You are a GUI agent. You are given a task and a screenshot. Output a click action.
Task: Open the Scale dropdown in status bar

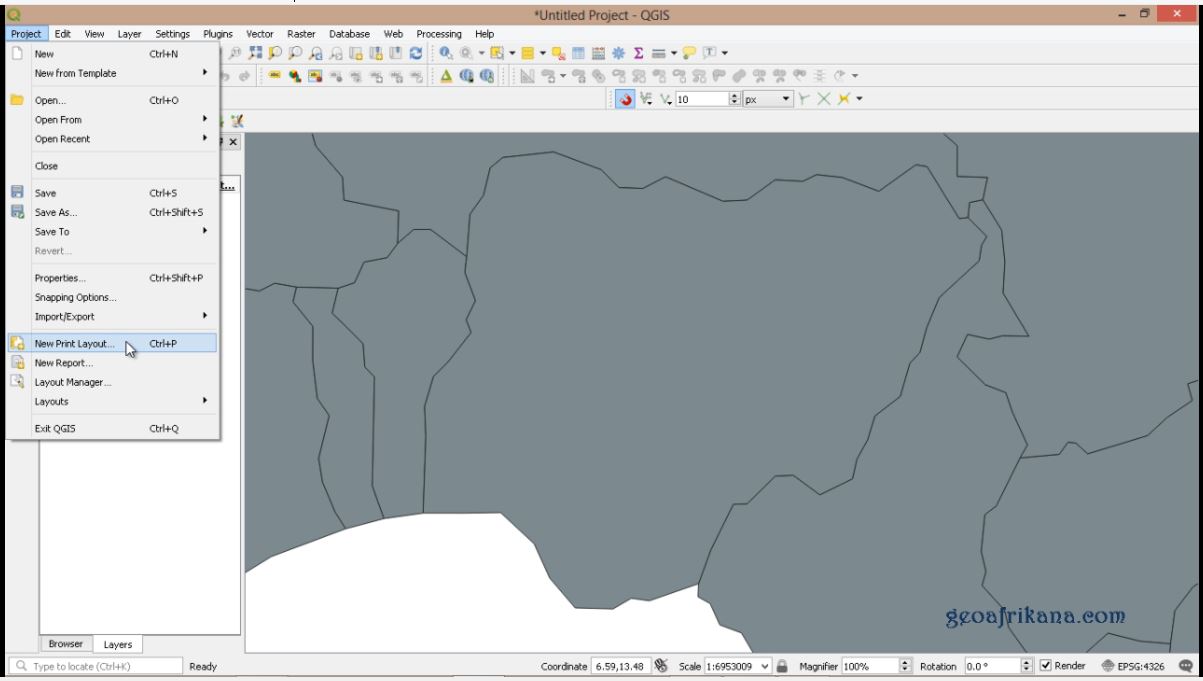point(766,665)
